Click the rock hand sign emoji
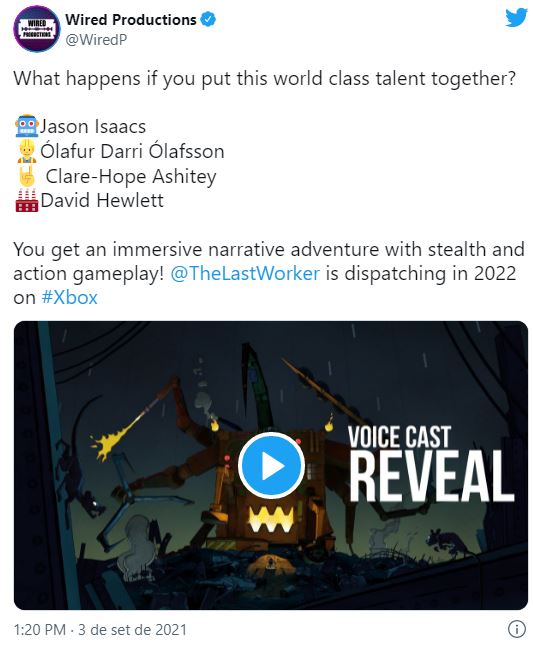Screen dimensions: 533x649 (x=27, y=176)
